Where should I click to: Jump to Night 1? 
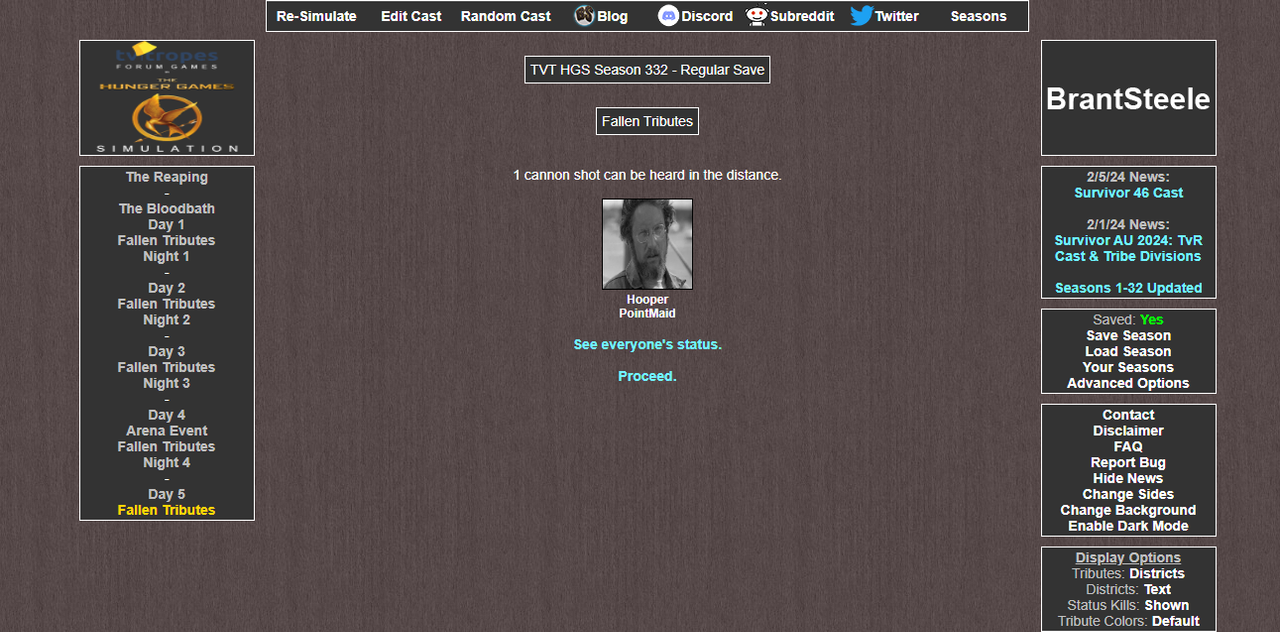tap(166, 256)
